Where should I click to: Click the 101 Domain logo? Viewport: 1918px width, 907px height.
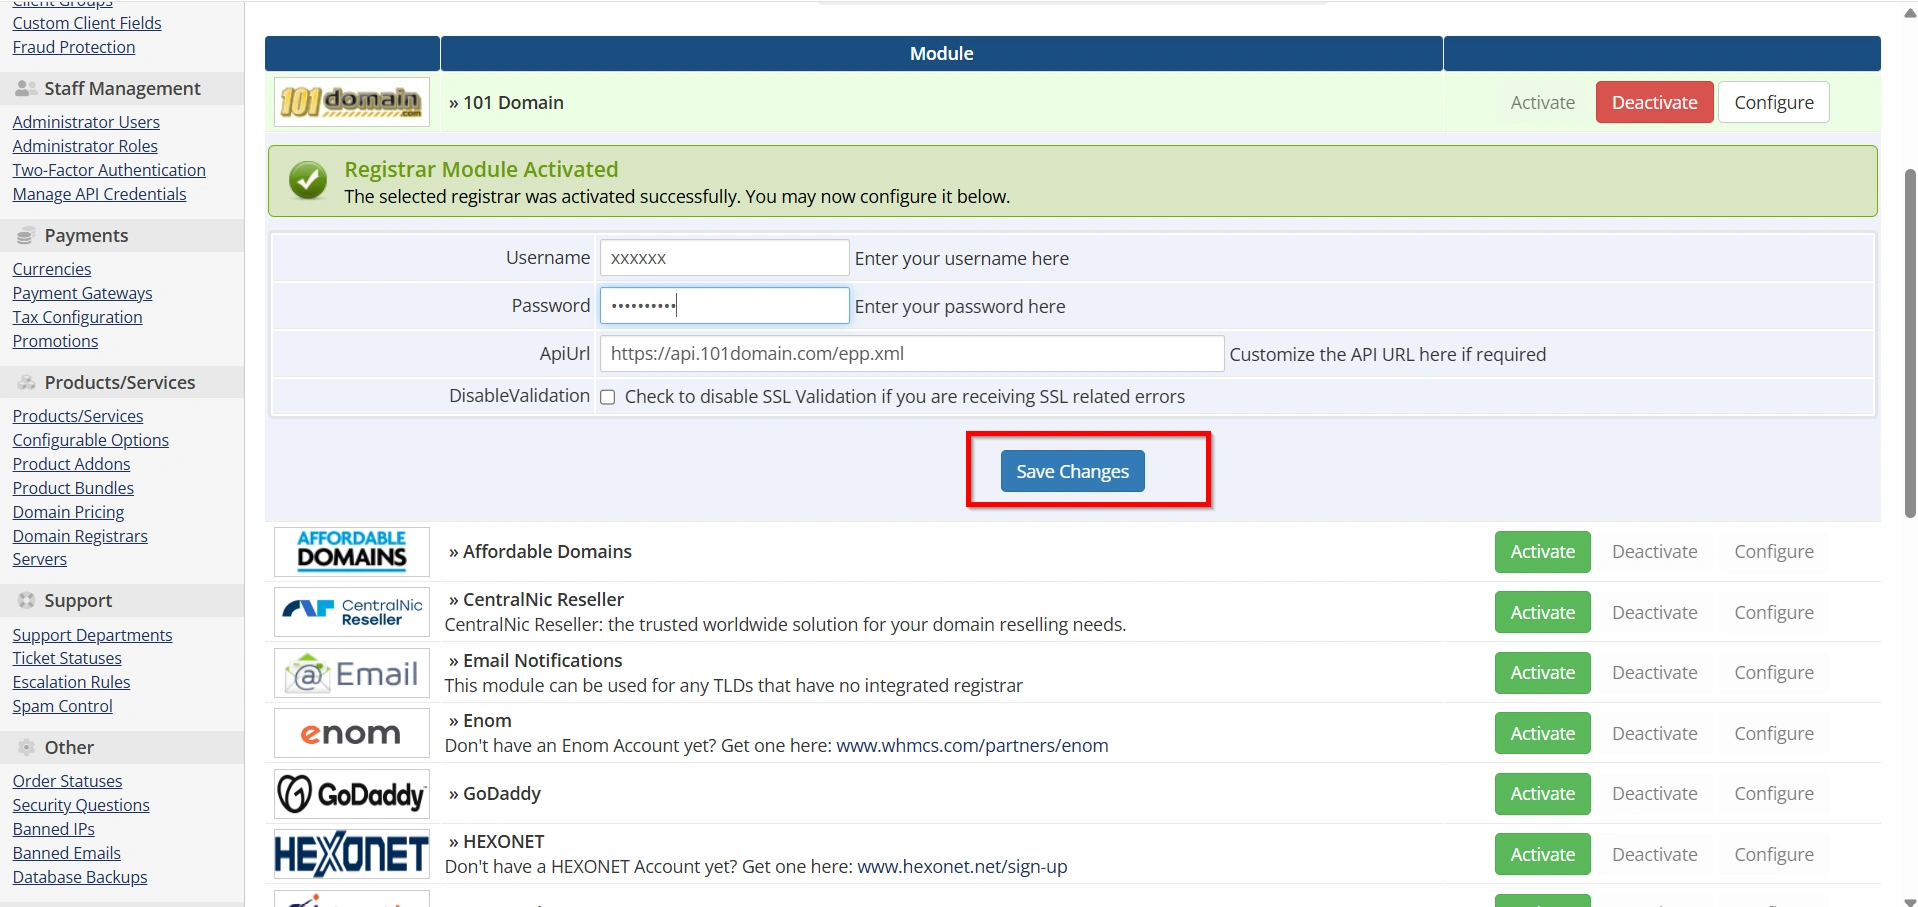[x=352, y=102]
